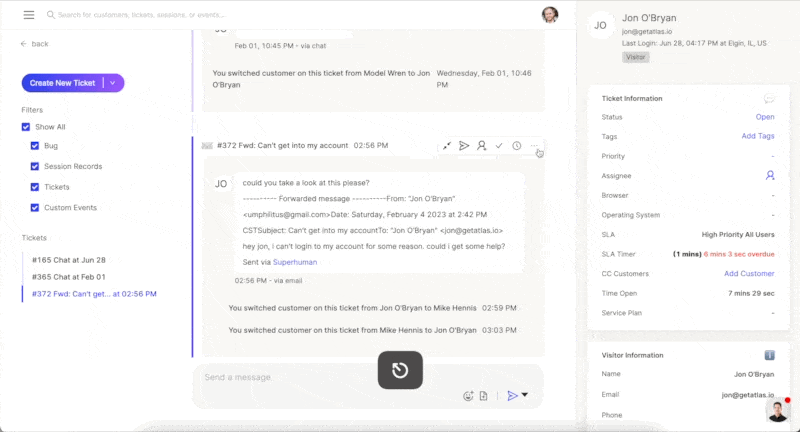Open the emoji picker in message box

click(x=468, y=396)
